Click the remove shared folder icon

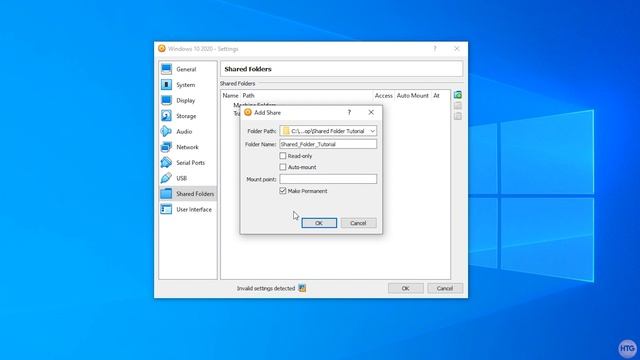(458, 116)
